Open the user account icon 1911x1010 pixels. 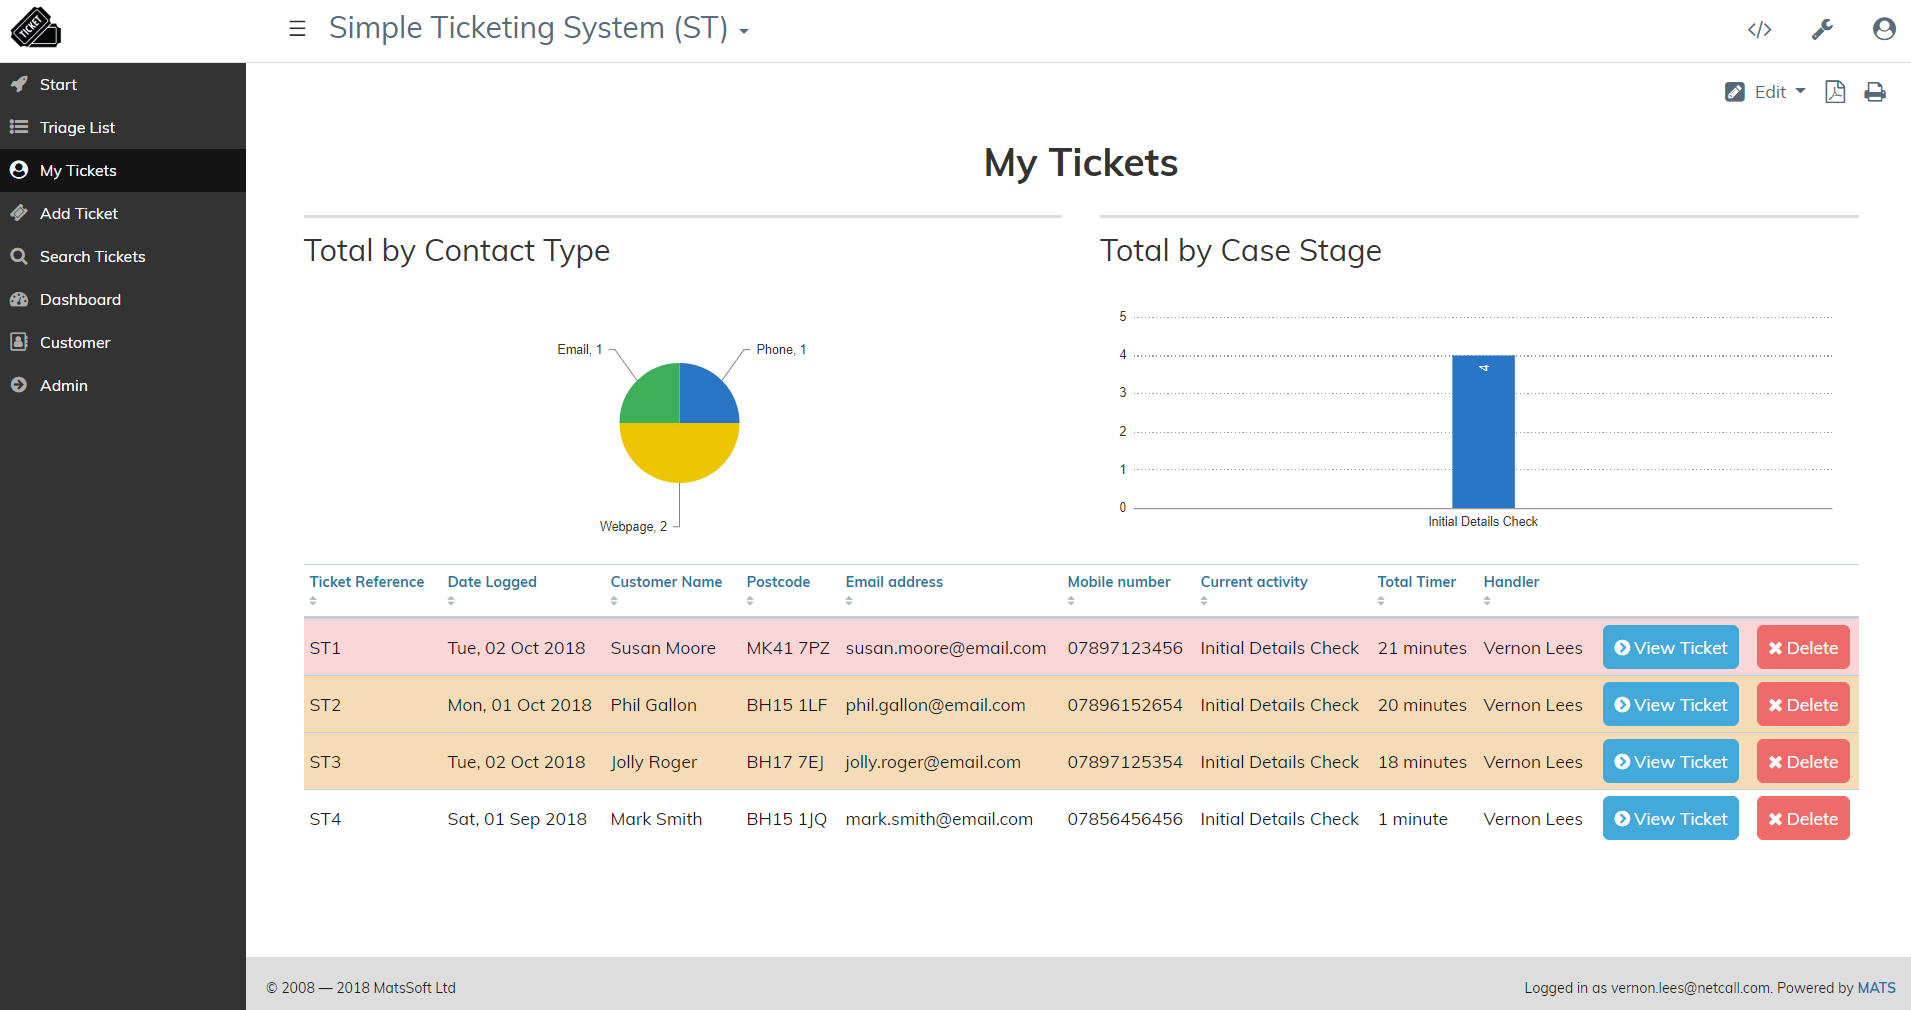tap(1884, 29)
